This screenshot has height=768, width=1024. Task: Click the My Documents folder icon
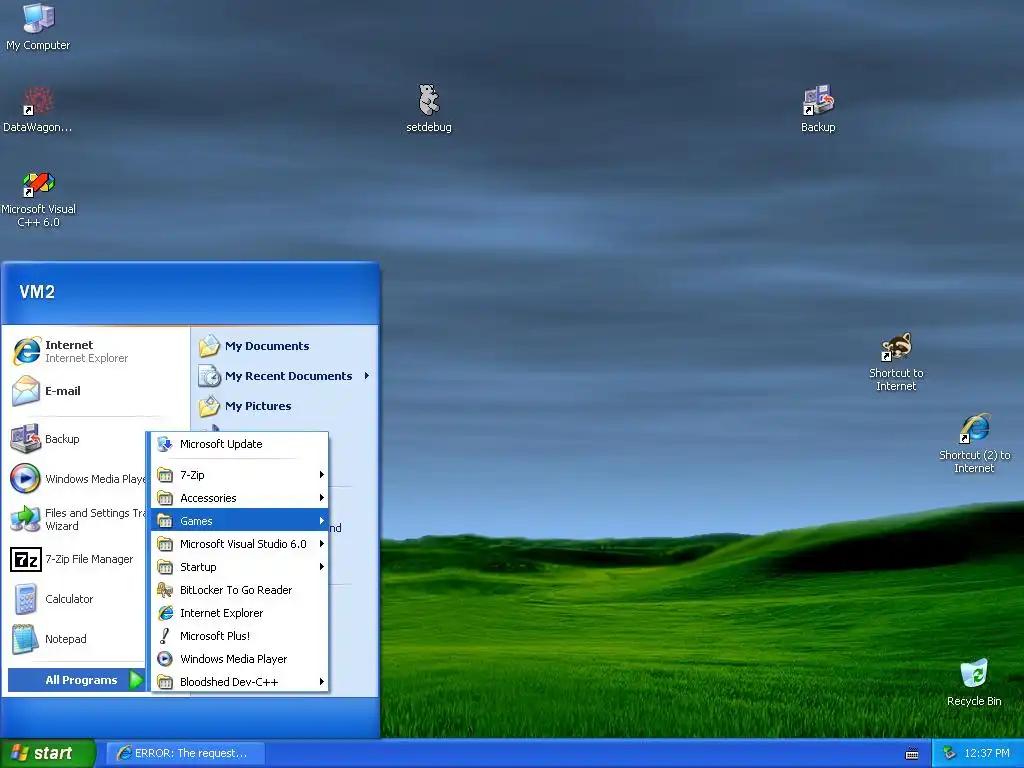(210, 345)
